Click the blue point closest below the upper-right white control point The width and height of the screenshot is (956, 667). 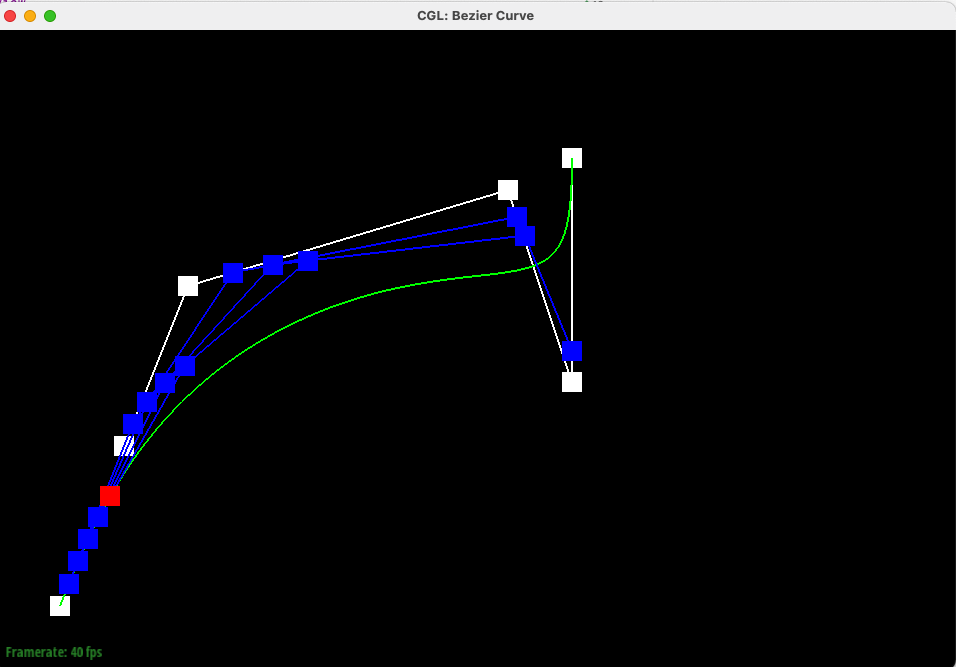pos(517,217)
